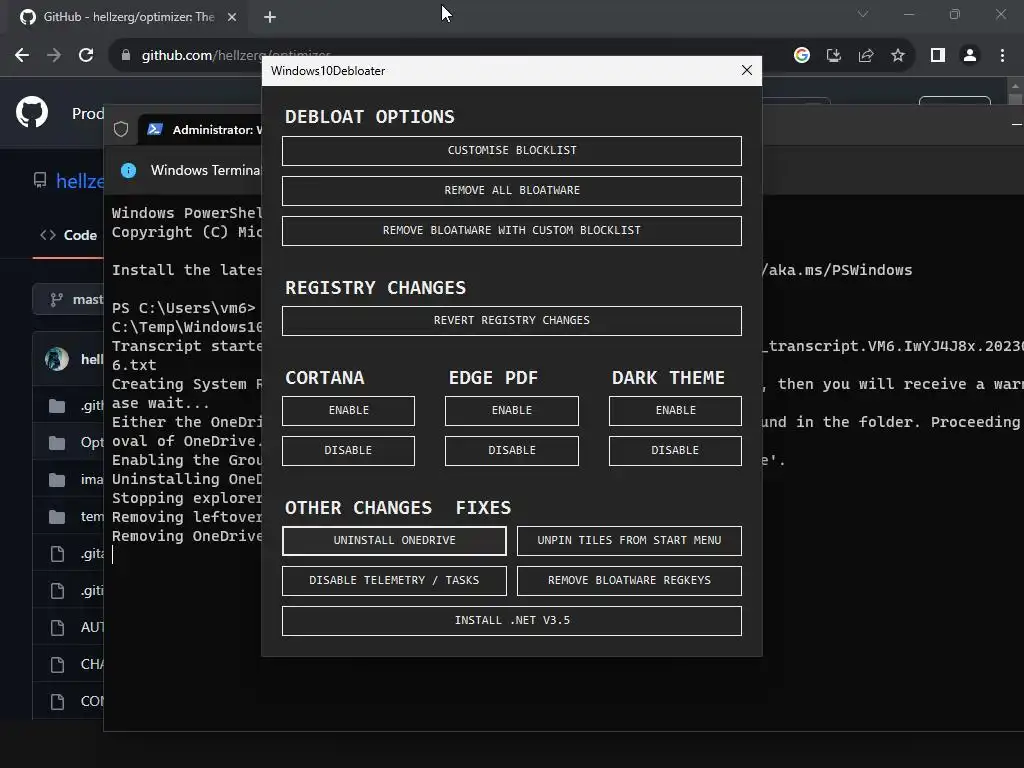Click the padlock site info icon

click(x=126, y=55)
